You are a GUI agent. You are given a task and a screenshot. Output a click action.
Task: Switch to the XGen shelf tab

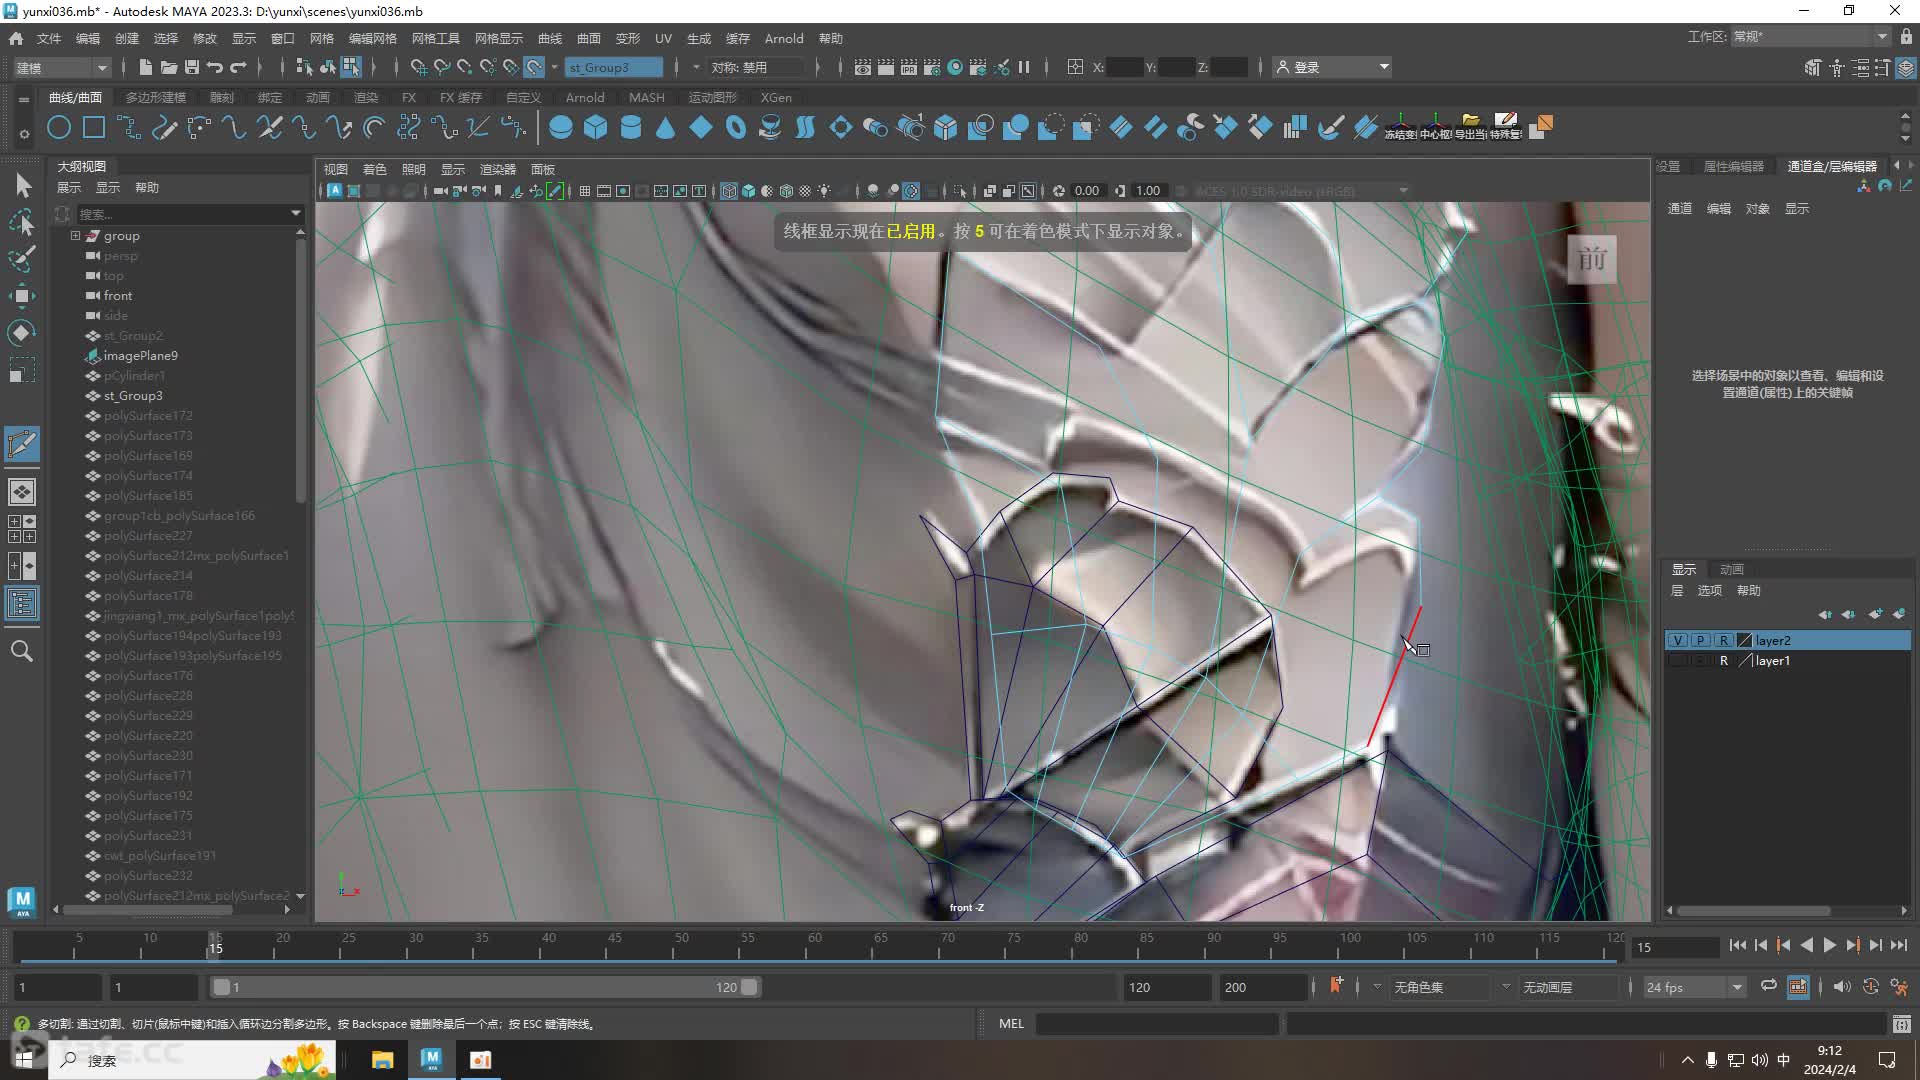click(x=776, y=97)
